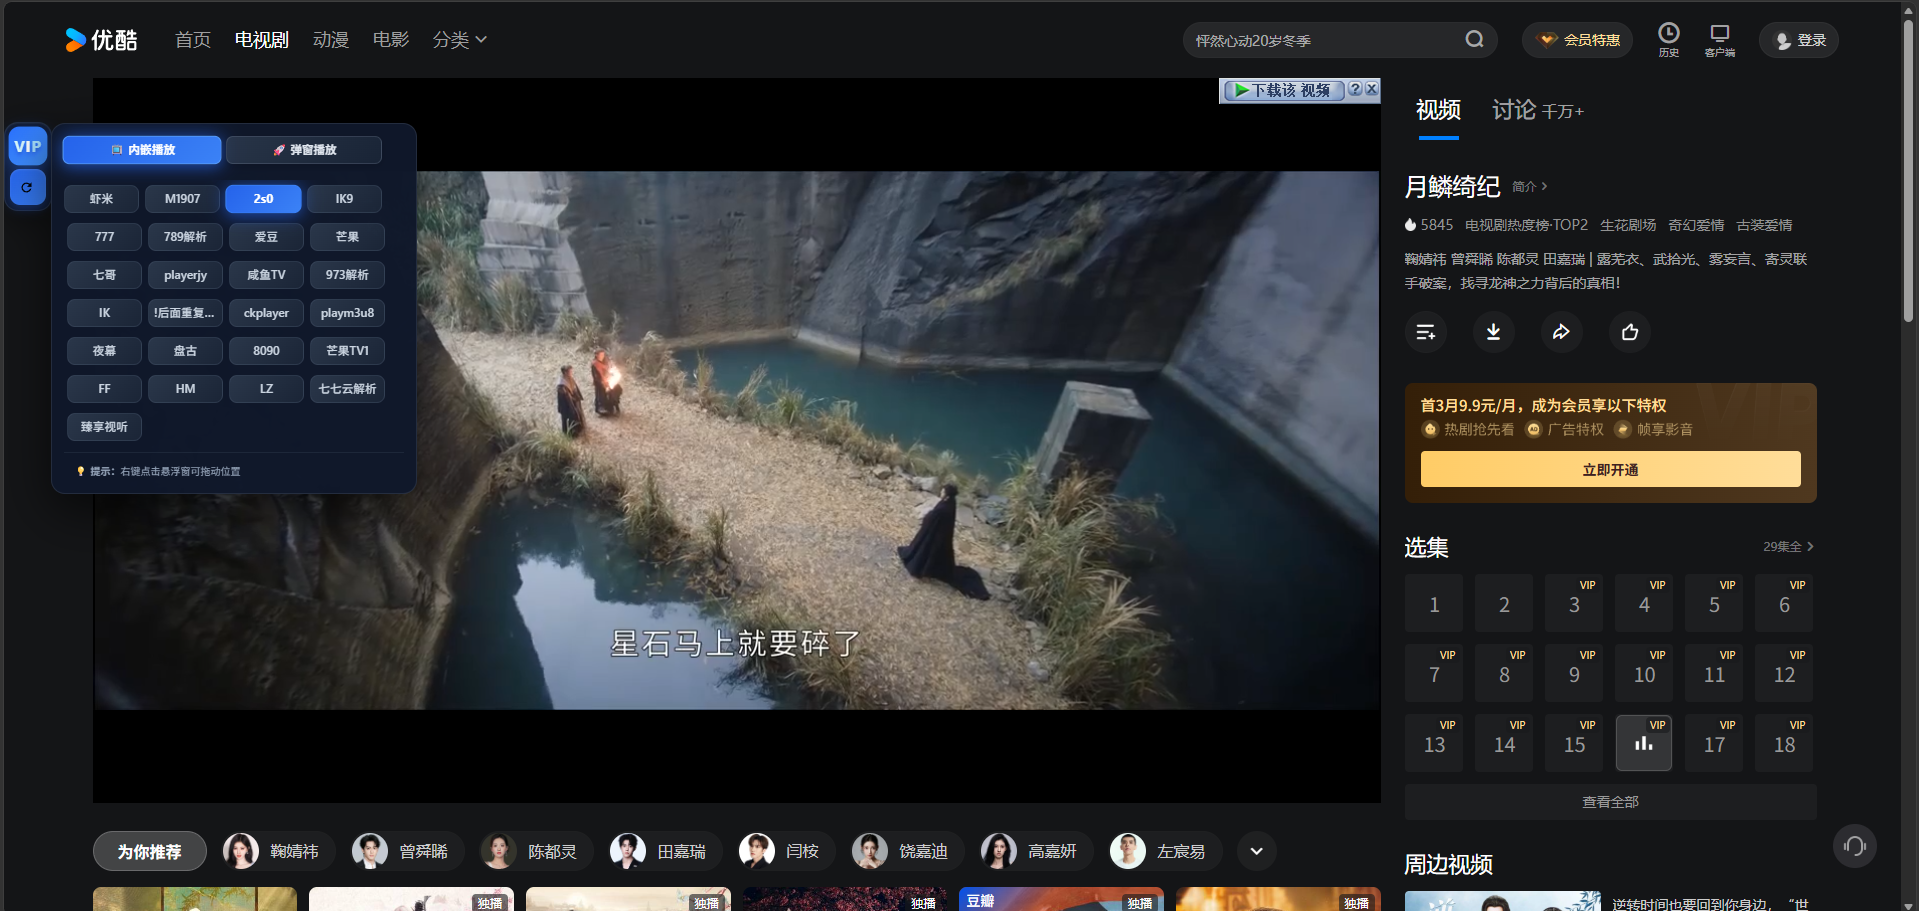Click the 为你推荐 recommendation button
Image resolution: width=1919 pixels, height=911 pixels.
(150, 851)
